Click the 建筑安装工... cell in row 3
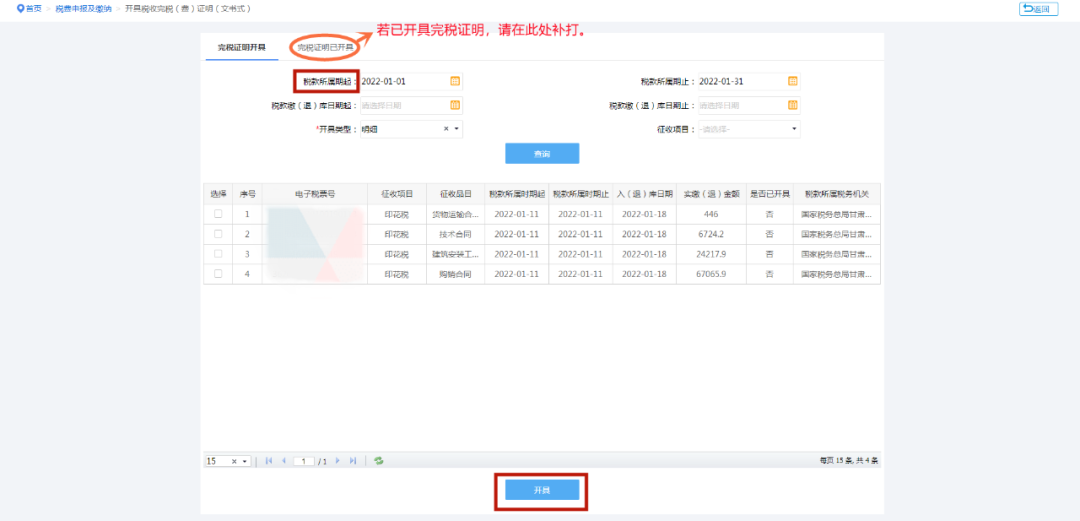Image resolution: width=1080 pixels, height=521 pixels. [455, 254]
